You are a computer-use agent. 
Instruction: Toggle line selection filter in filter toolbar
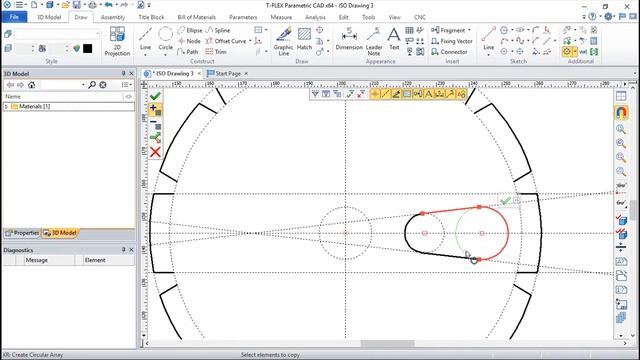(x=385, y=94)
